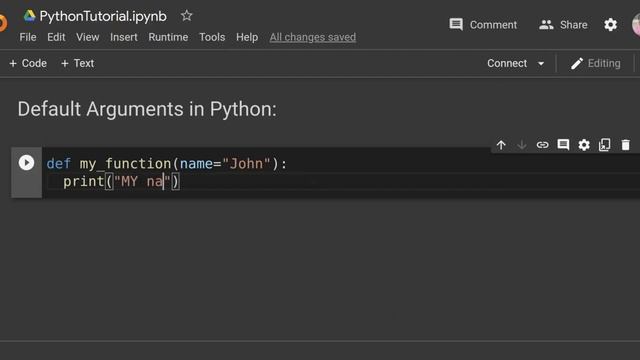The image size is (640, 360).
Task: Star the PythonTutorial notebook
Action: tap(187, 16)
